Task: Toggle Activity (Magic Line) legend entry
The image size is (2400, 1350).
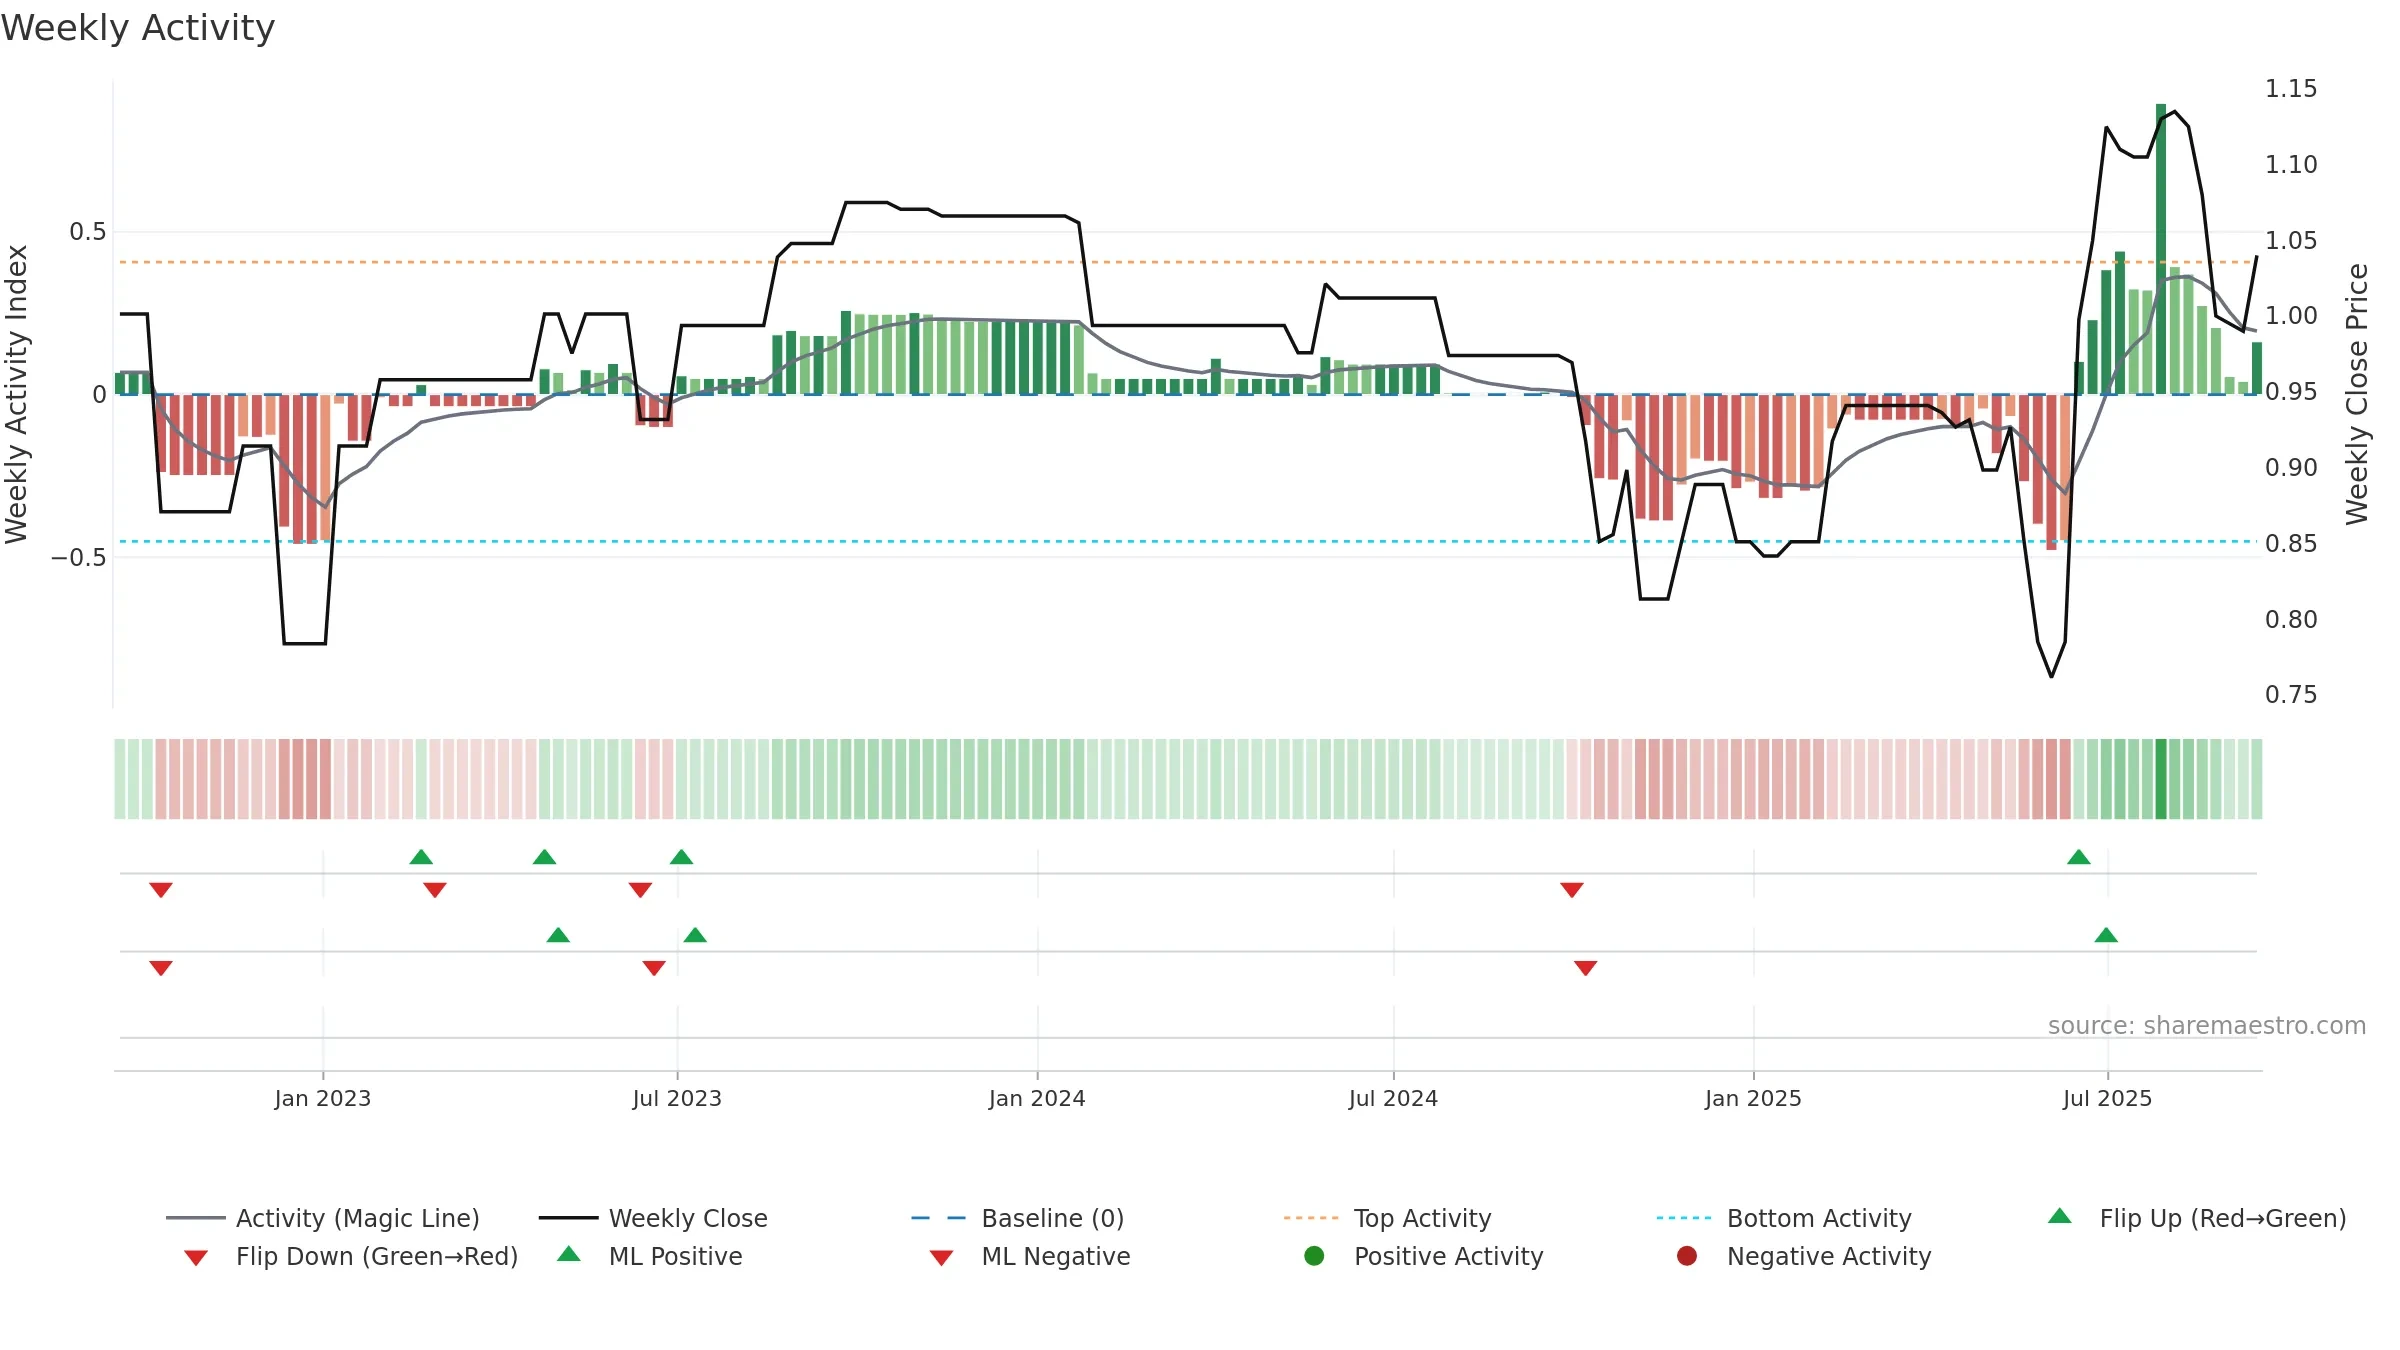Action: [x=323, y=1218]
